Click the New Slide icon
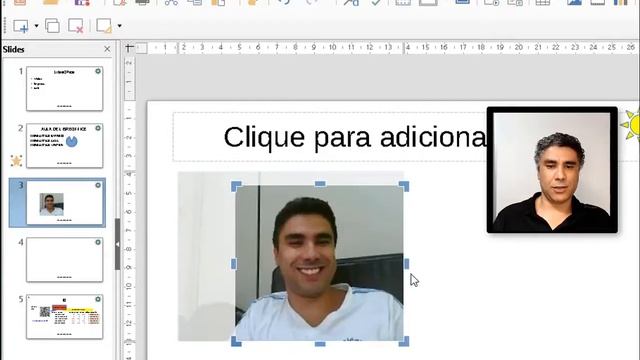 pyautogui.click(x=20, y=26)
